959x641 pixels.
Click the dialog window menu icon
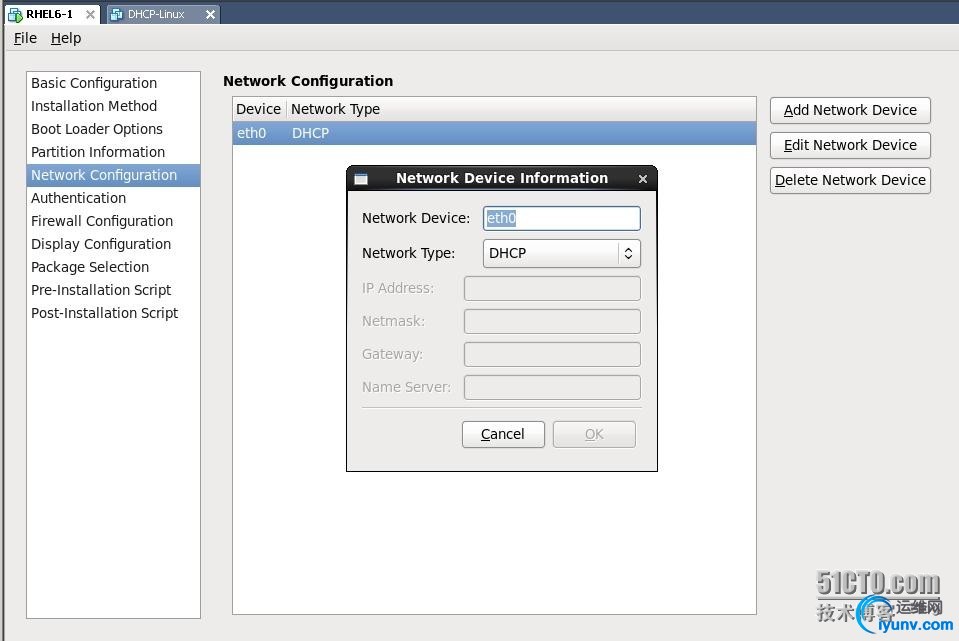(361, 179)
